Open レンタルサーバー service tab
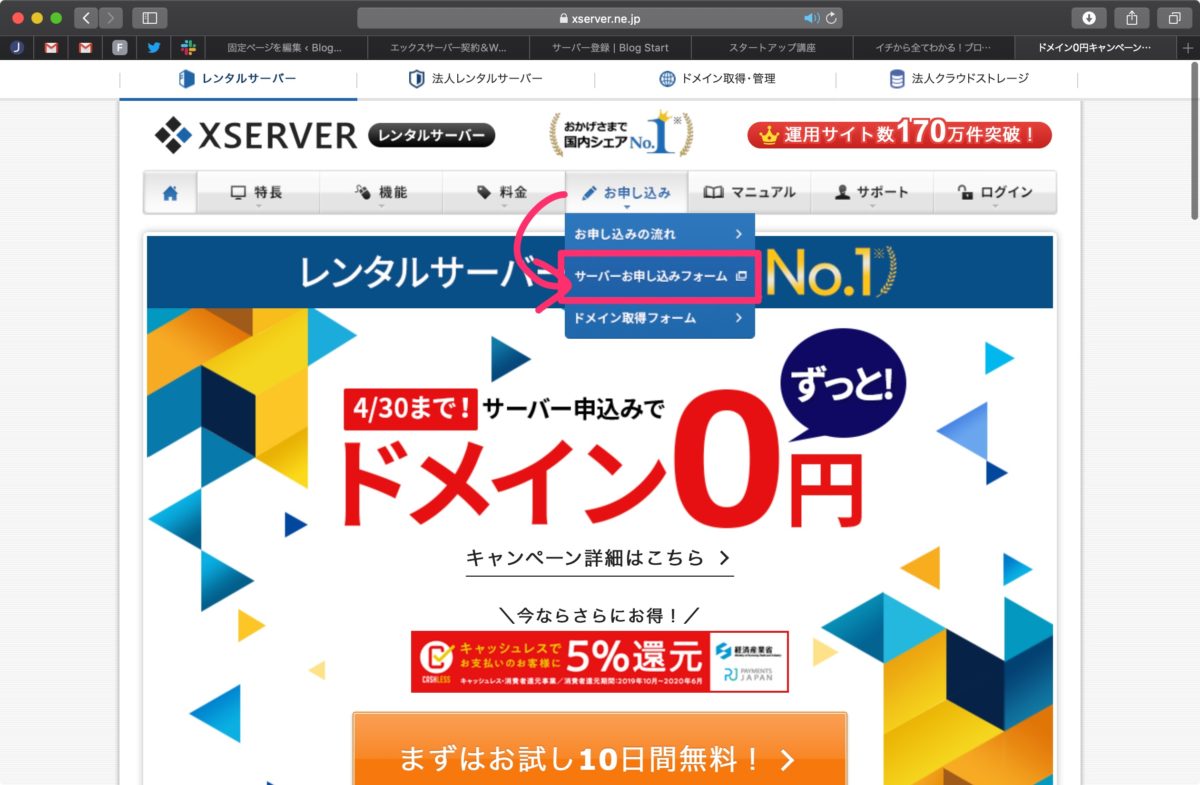This screenshot has width=1200, height=785. pyautogui.click(x=238, y=79)
